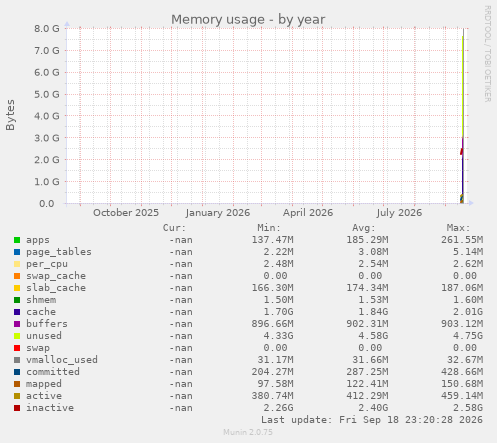This screenshot has width=497, height=443.
Task: Click the 'cache' legend label
Action: pyautogui.click(x=41, y=312)
